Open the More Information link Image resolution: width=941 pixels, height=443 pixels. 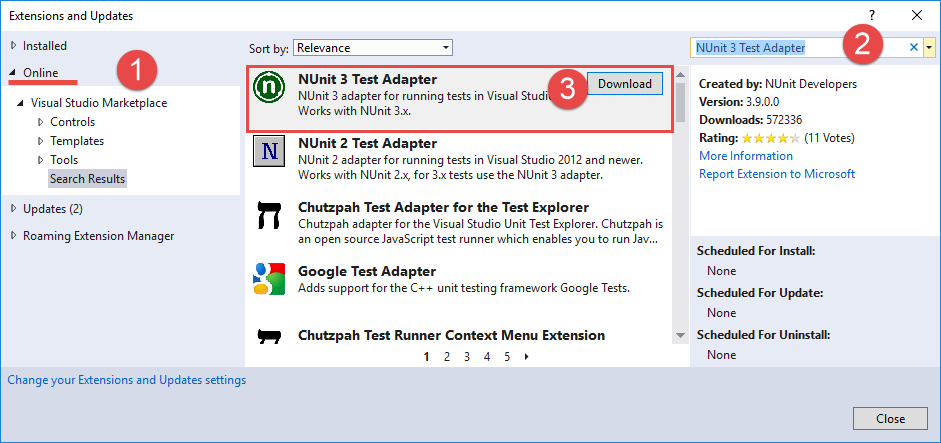tap(745, 156)
